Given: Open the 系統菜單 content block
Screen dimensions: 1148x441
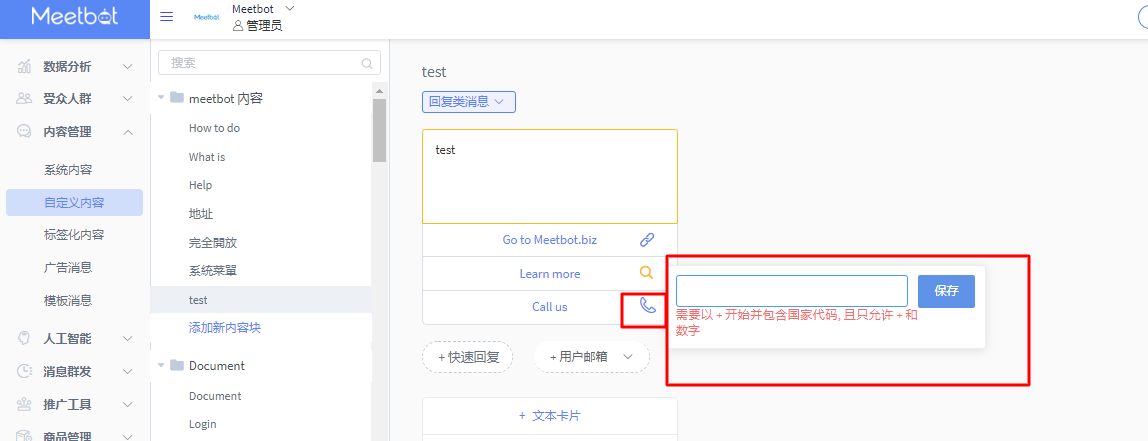Looking at the screenshot, I should pos(213,270).
